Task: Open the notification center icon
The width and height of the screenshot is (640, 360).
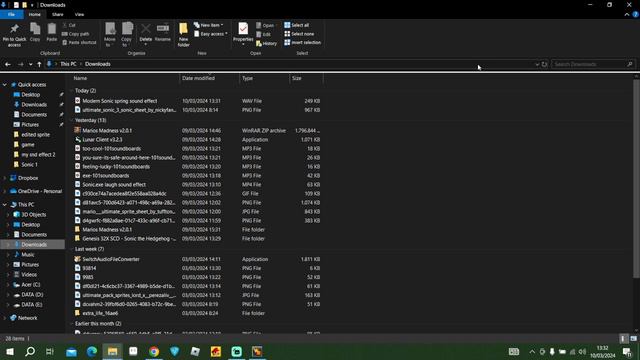Action: click(x=628, y=351)
